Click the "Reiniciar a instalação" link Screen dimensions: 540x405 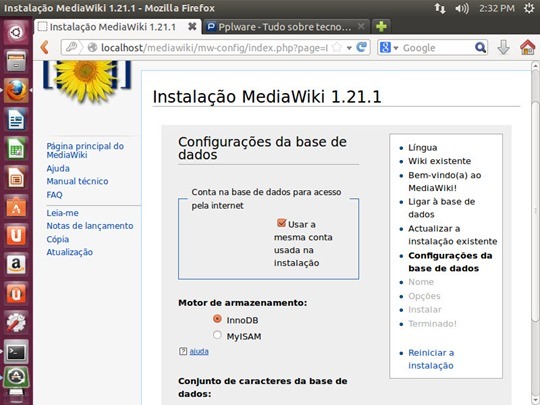[x=431, y=359]
